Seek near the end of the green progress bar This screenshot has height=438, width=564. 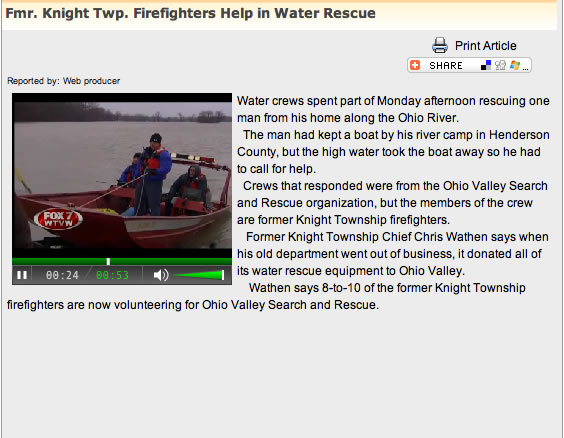tap(225, 261)
